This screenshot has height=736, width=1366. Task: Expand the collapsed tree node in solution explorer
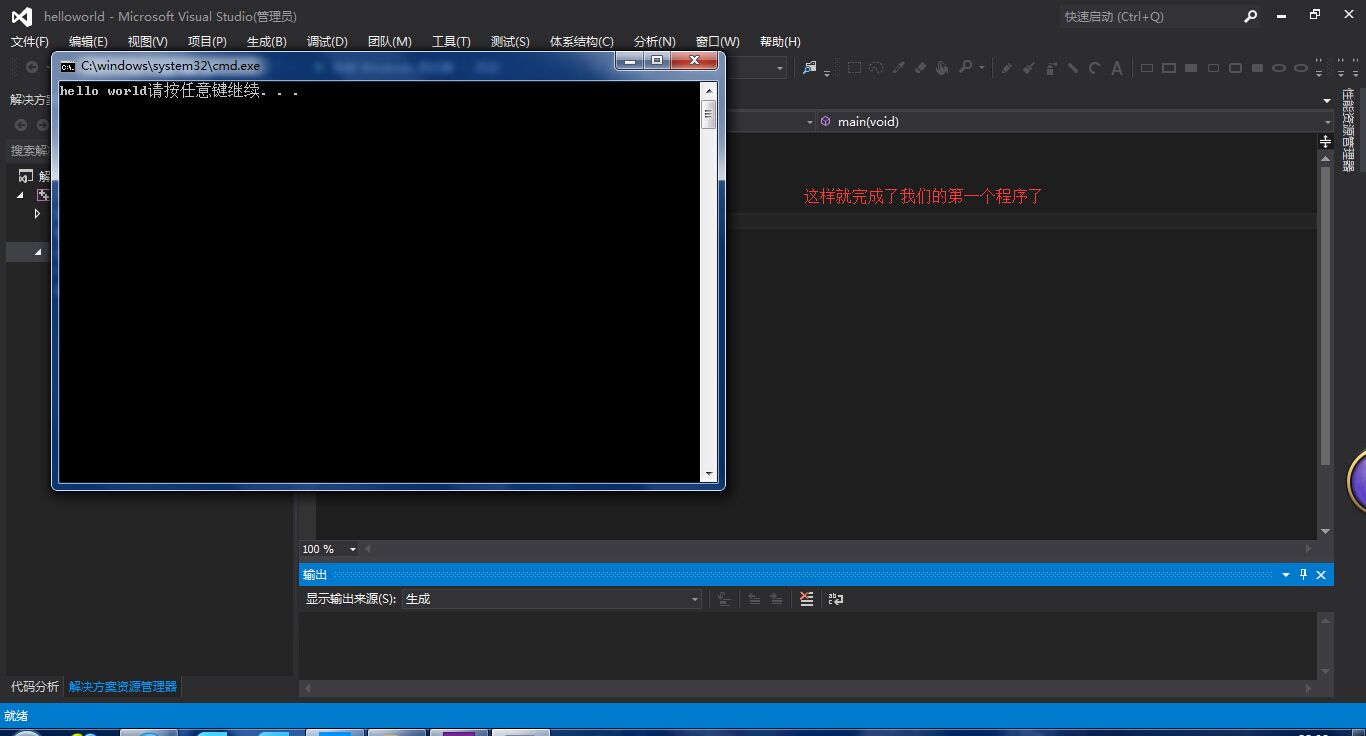37,213
